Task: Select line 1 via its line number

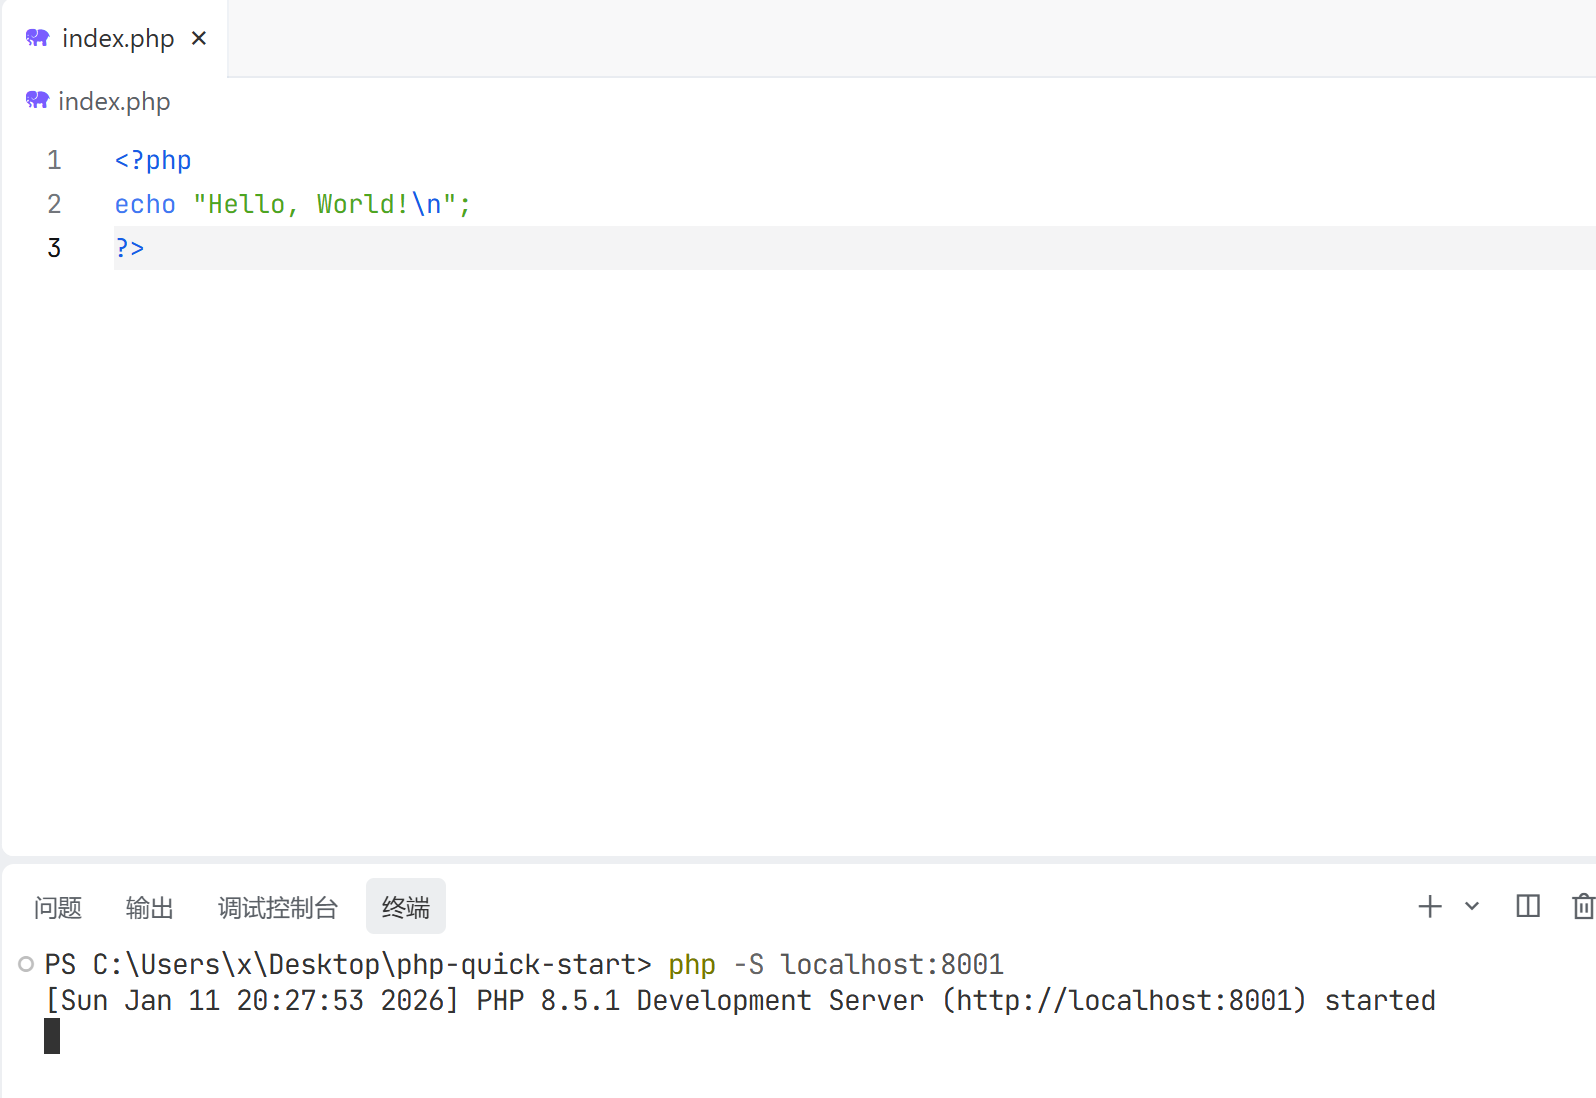Action: pyautogui.click(x=54, y=160)
